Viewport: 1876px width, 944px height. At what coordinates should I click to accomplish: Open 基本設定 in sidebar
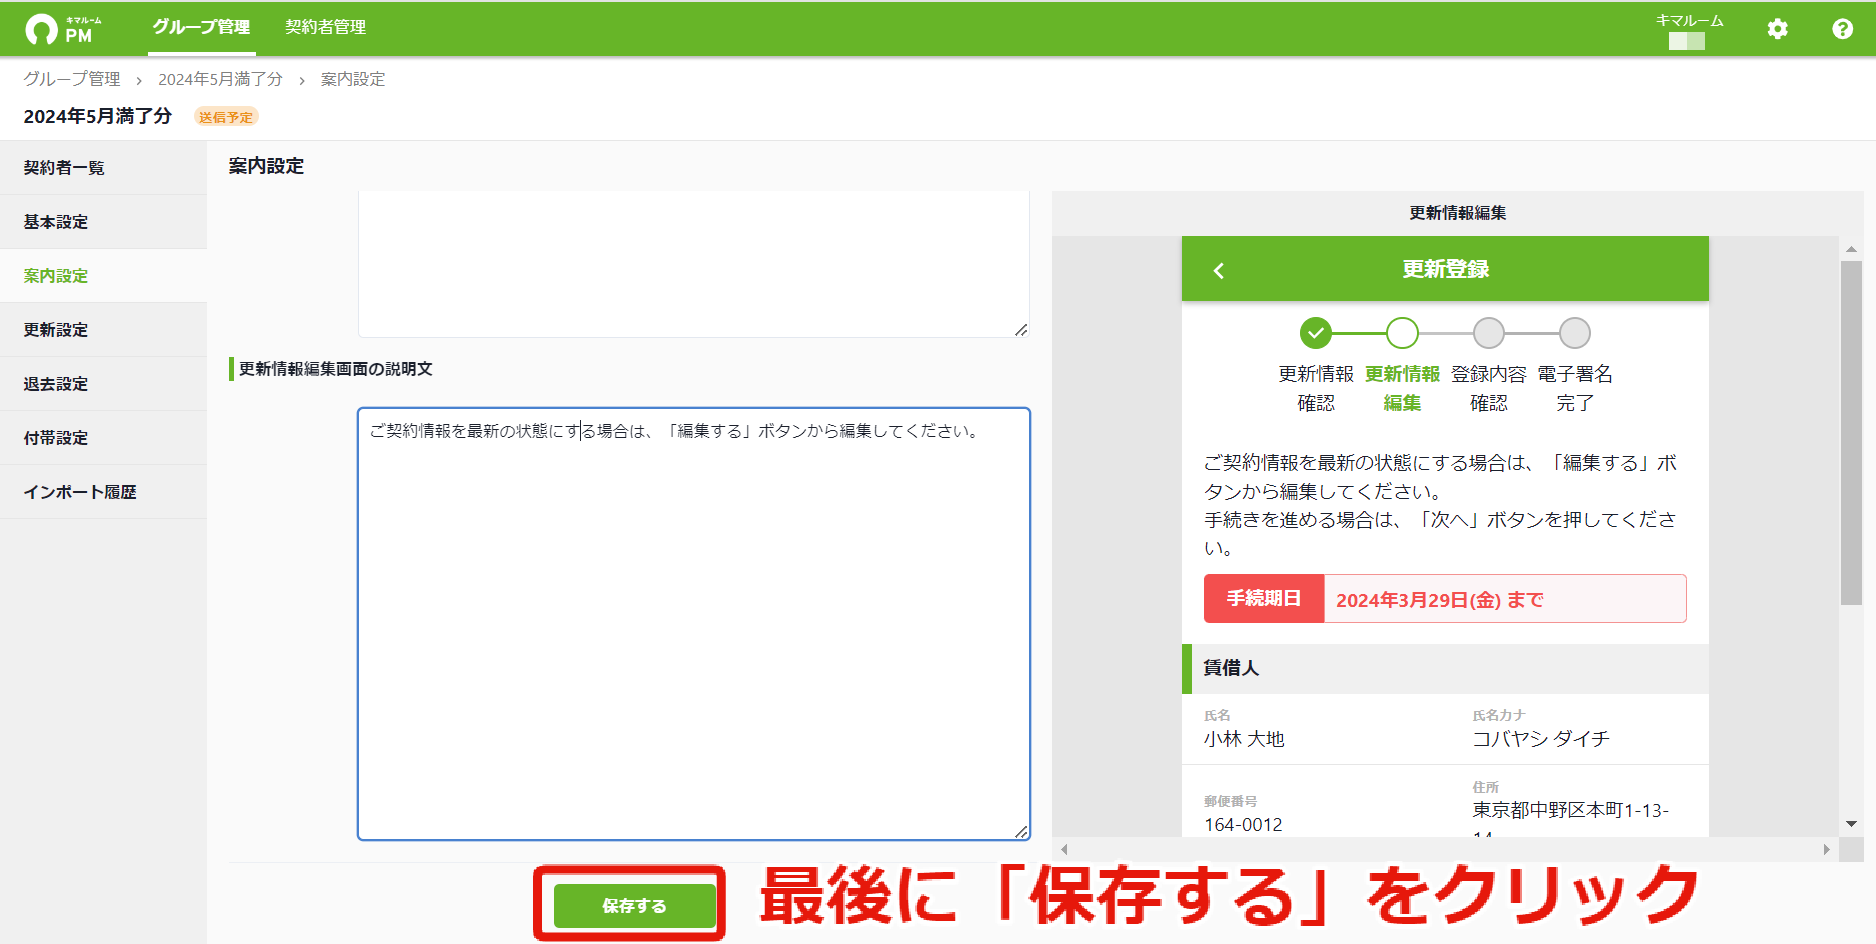103,222
